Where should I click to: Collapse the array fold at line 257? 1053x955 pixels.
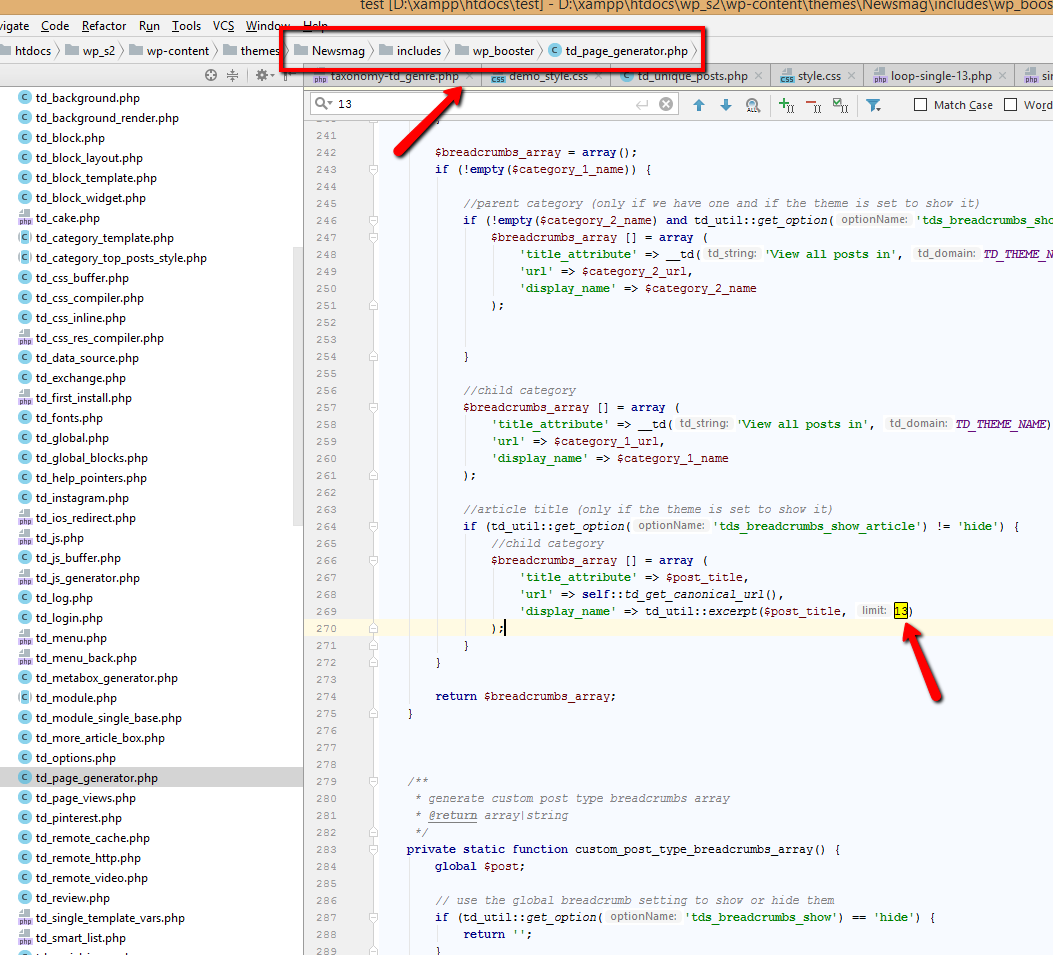point(373,408)
